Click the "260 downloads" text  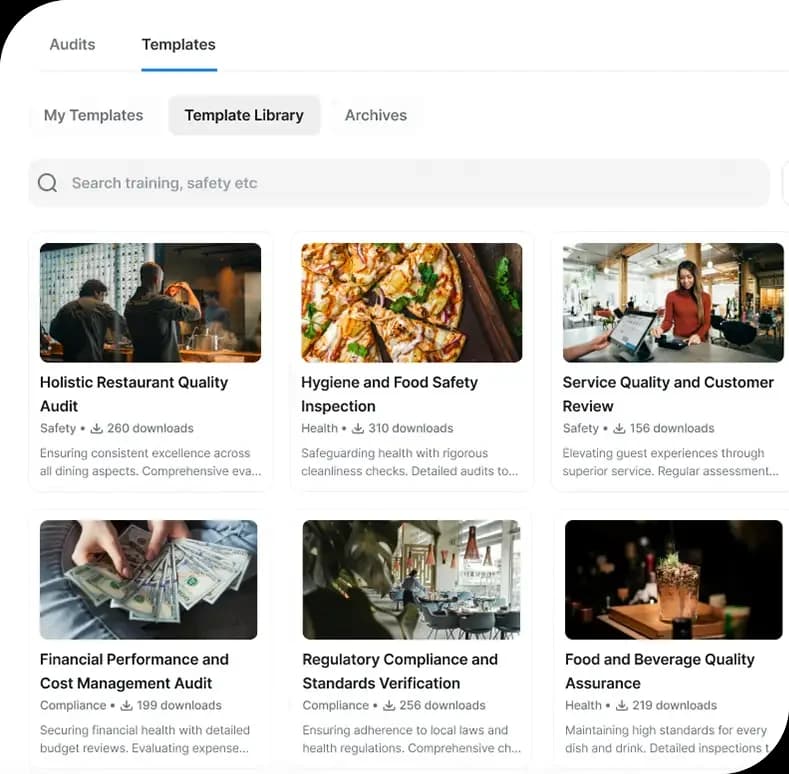pyautogui.click(x=150, y=428)
